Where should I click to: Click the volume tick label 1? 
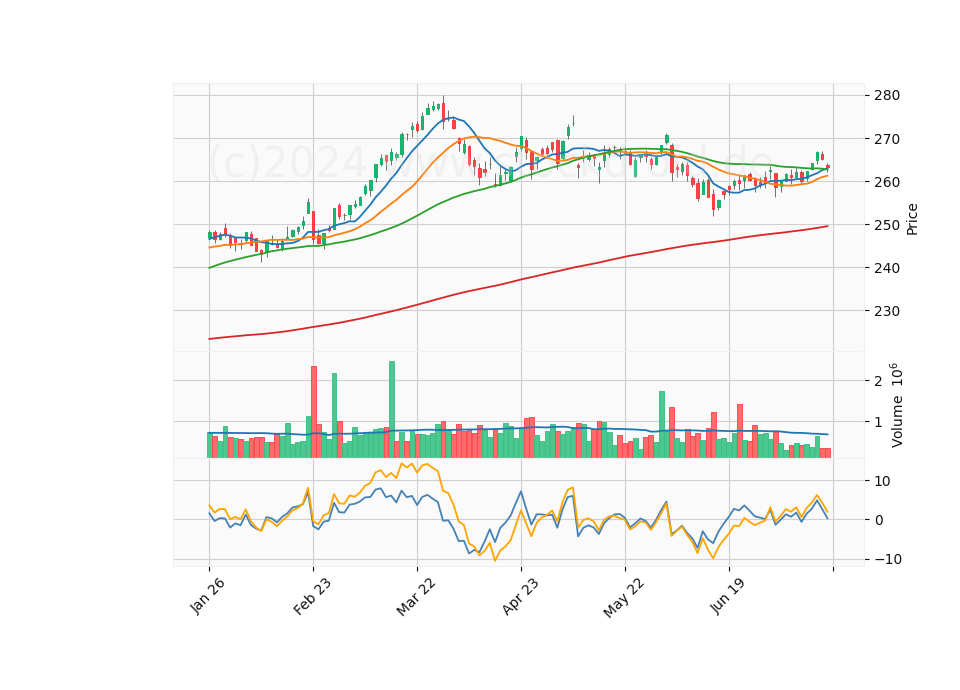[x=879, y=422]
